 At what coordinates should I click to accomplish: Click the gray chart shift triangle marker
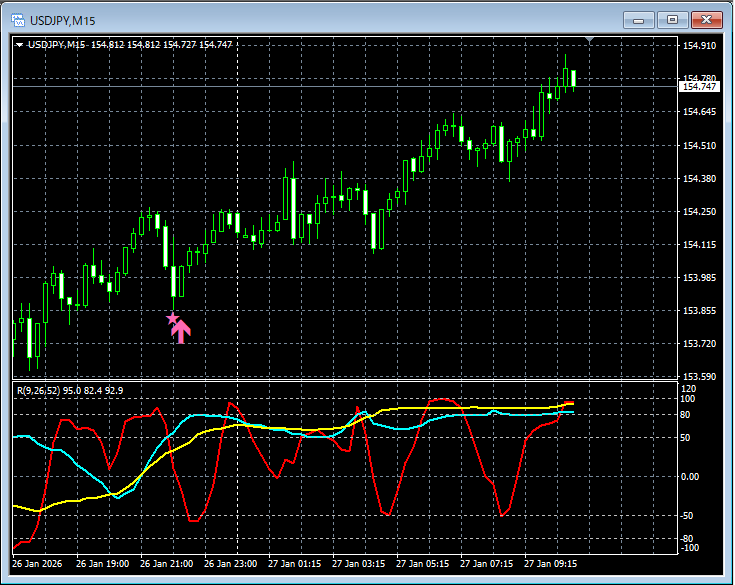(x=590, y=41)
